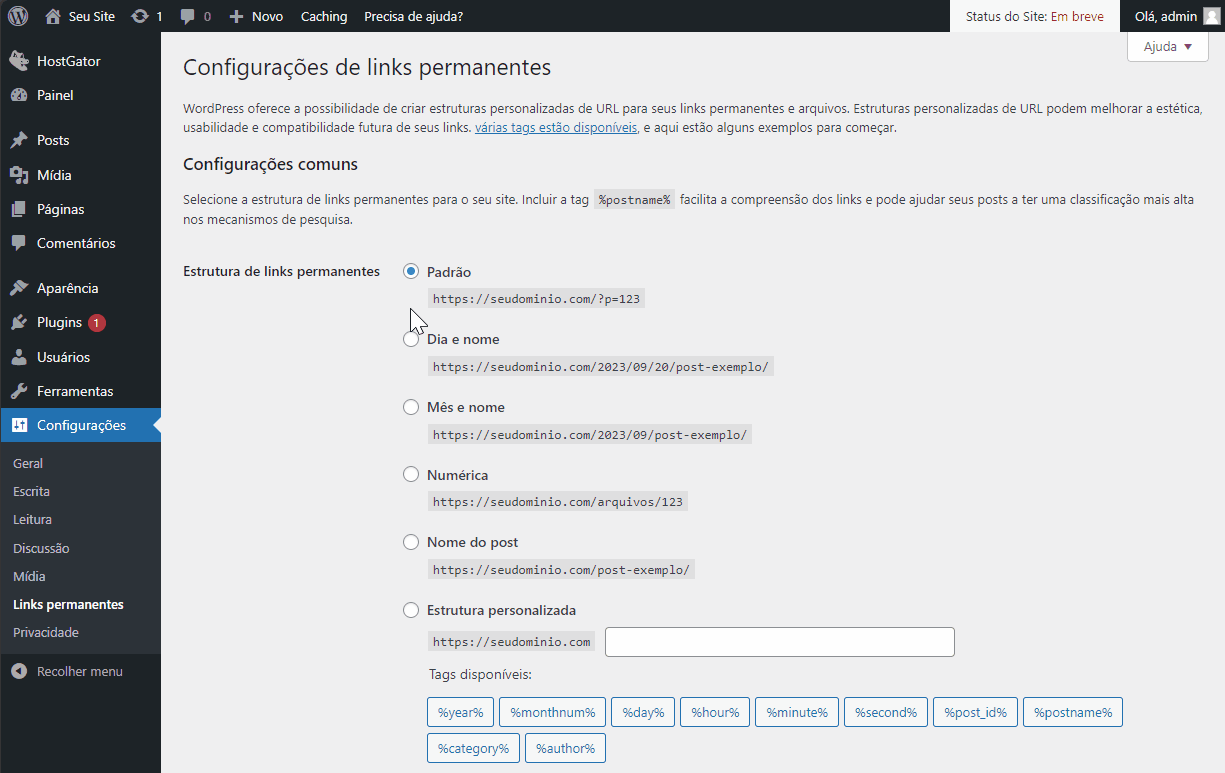Click the https://seudominio.com/post-exemplo/ example URL
Image resolution: width=1225 pixels, height=773 pixels.
coord(561,570)
